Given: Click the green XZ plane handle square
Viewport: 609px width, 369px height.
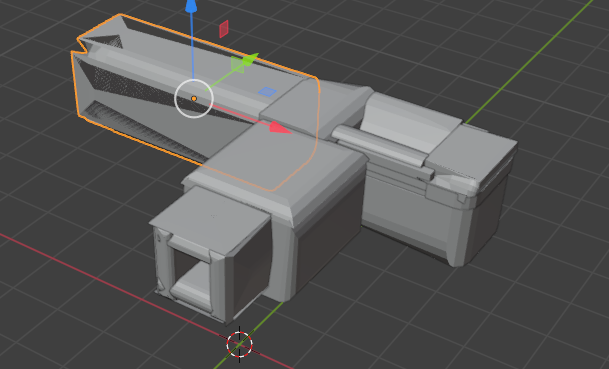Looking at the screenshot, I should coord(237,64).
